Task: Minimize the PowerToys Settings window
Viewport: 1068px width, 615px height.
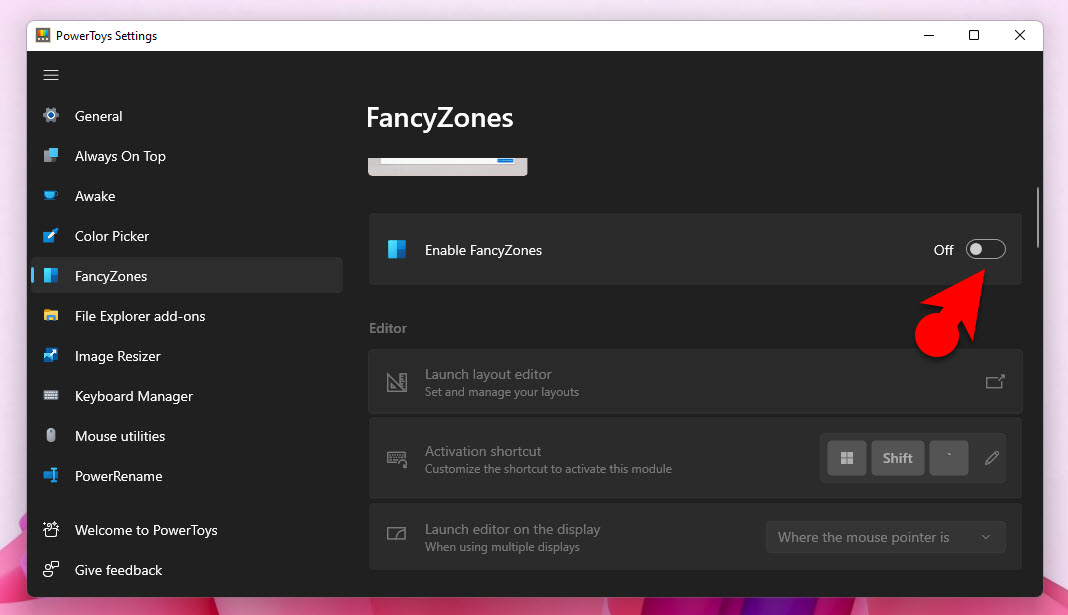Action: (x=929, y=35)
